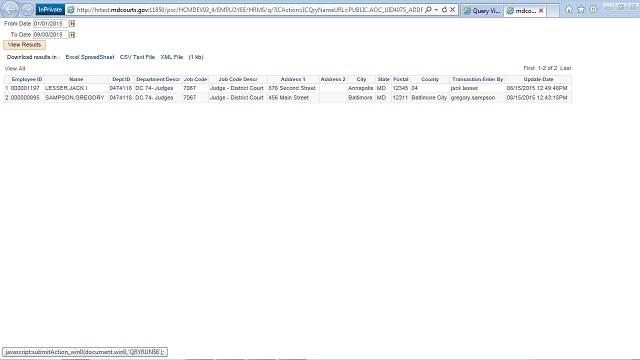Click the browser Forward arrow button
This screenshot has width=640, height=360.
click(x=27, y=9)
